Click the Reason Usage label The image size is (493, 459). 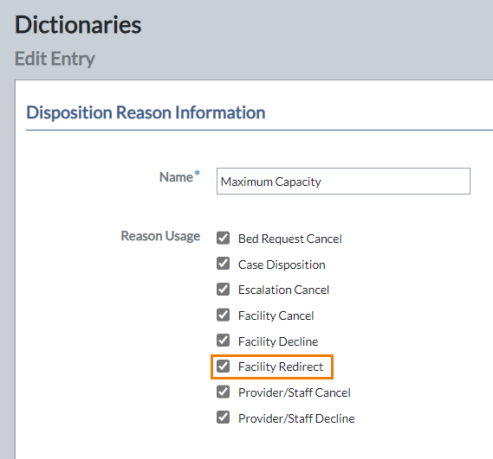tap(160, 236)
